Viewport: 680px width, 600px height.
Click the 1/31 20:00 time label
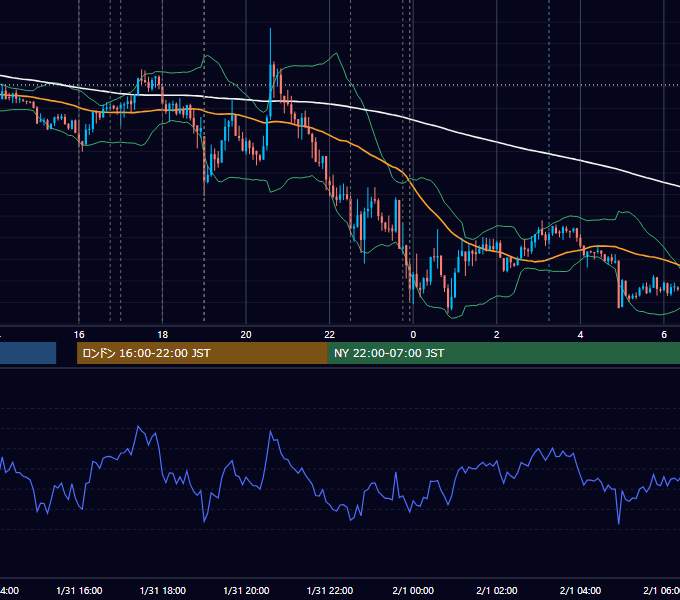coord(246,590)
